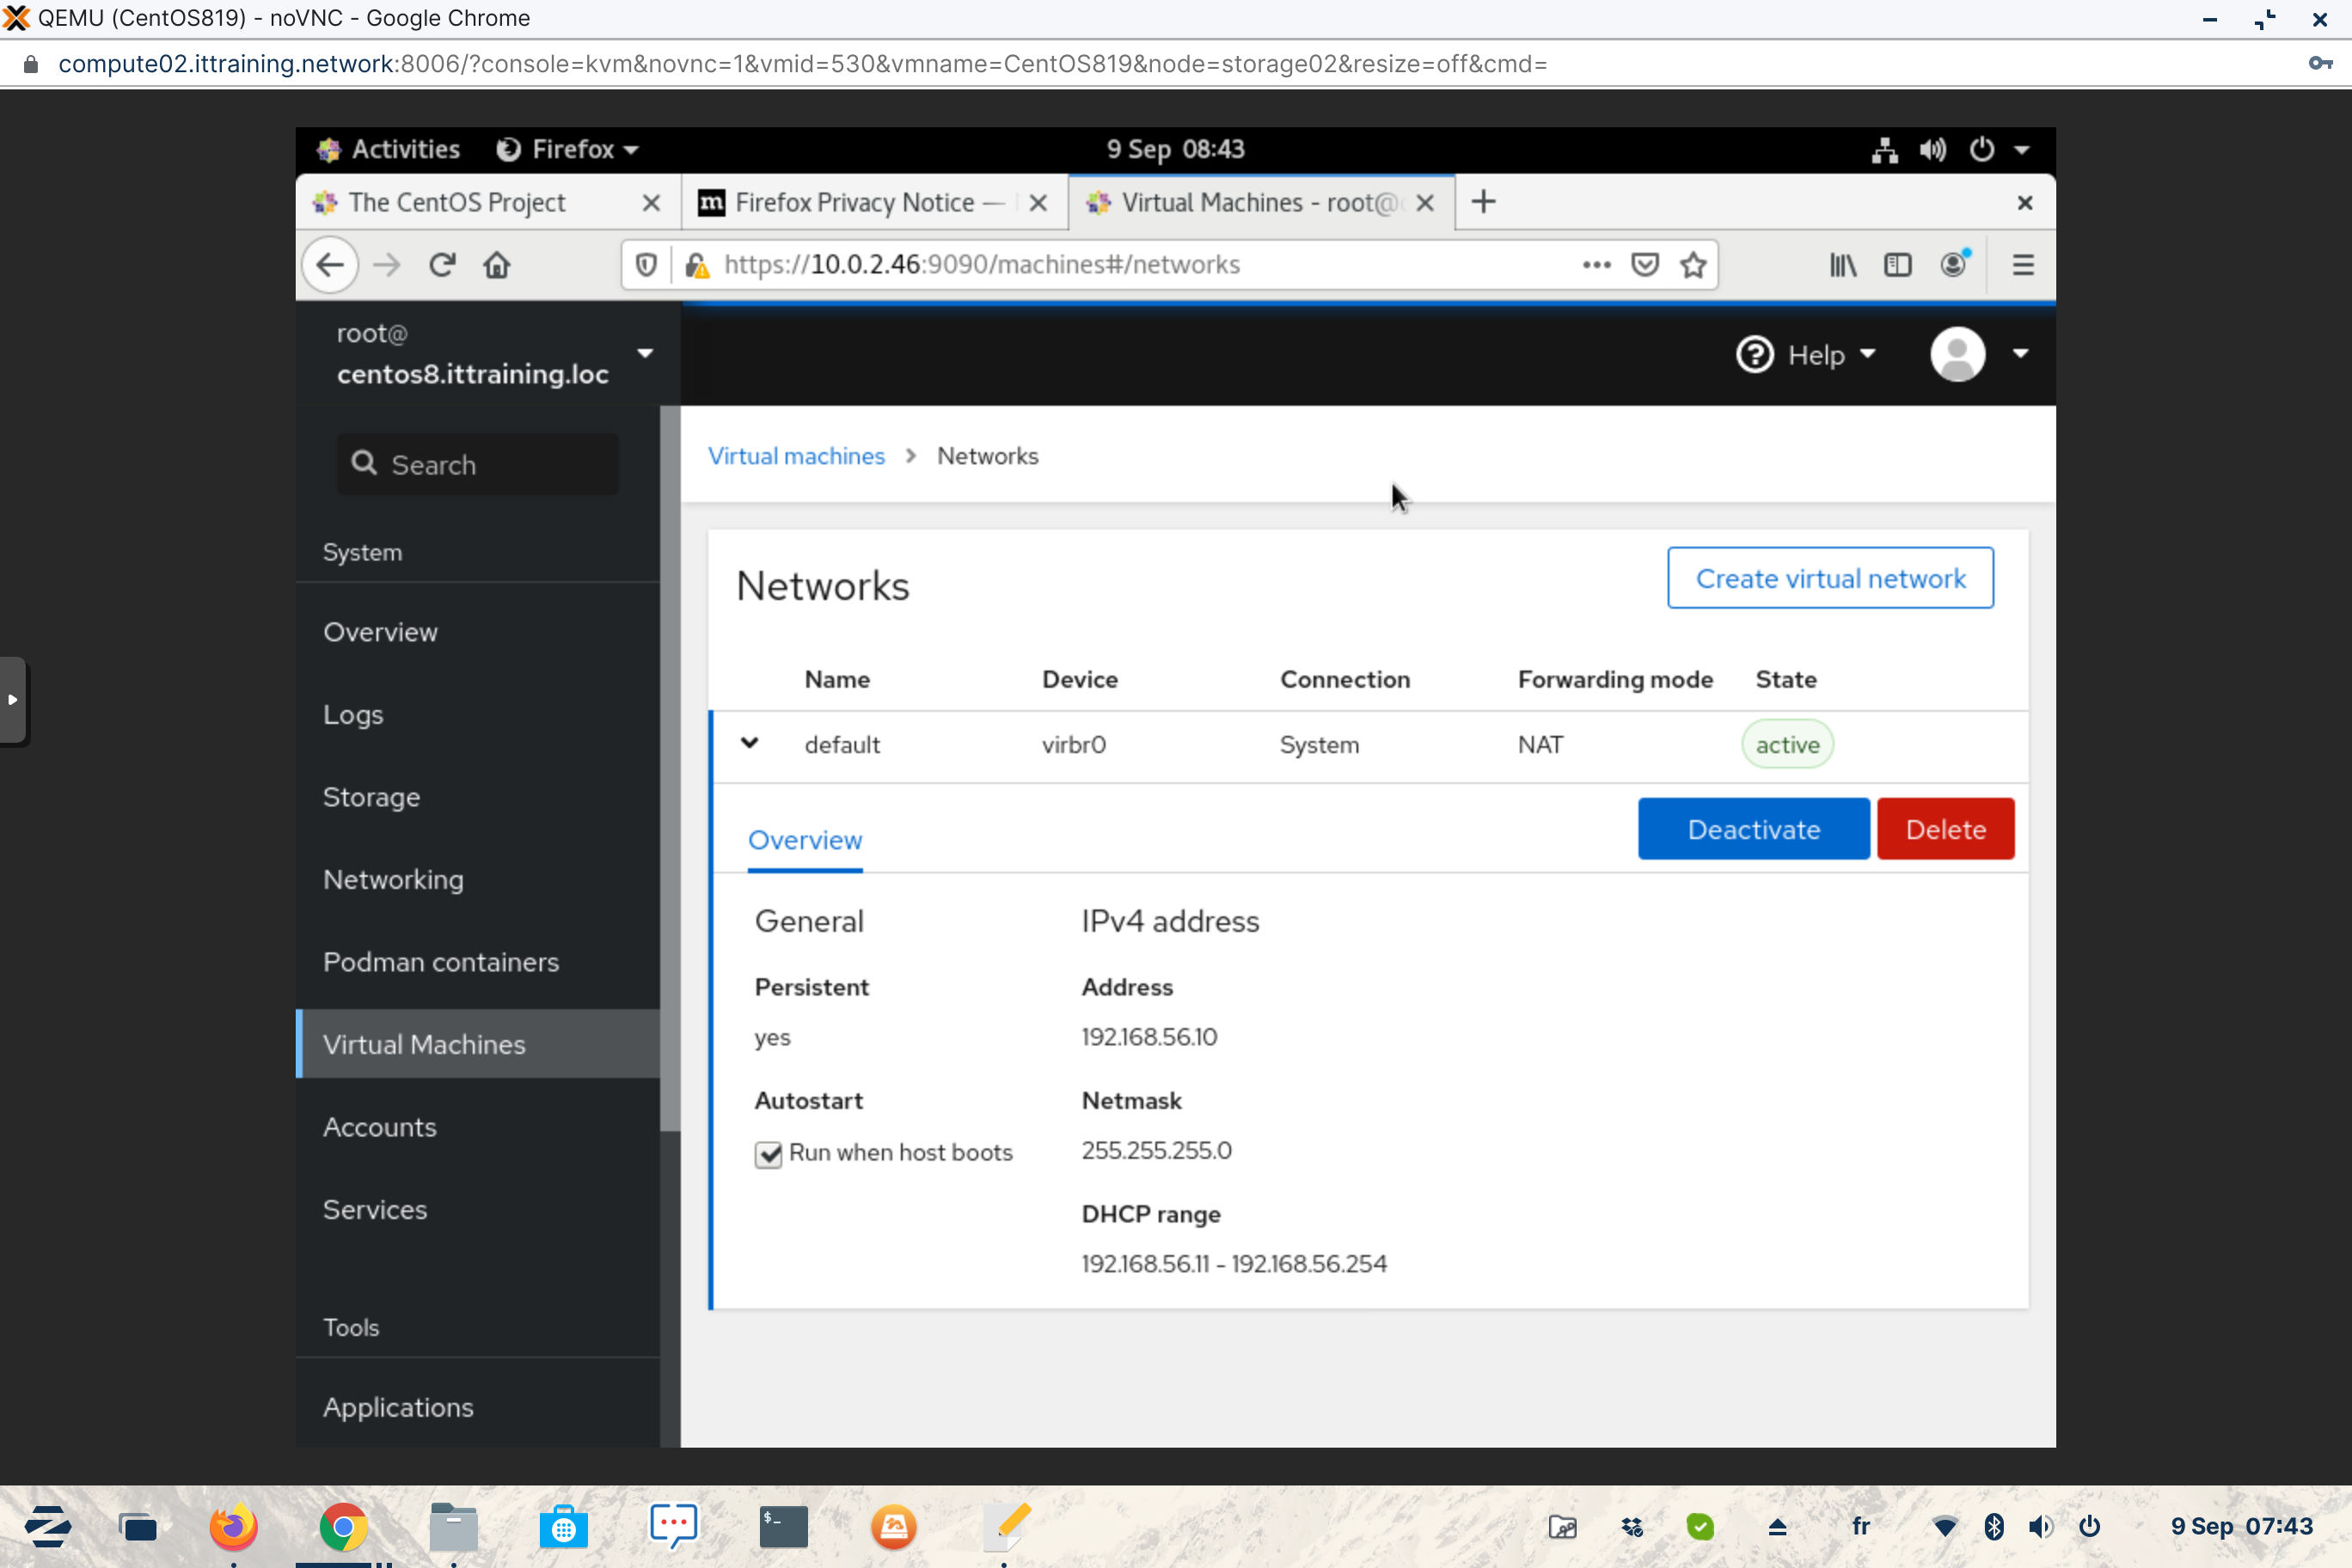The image size is (2352, 1568).
Task: Click the address 192.168.56.10
Action: (x=1149, y=1037)
